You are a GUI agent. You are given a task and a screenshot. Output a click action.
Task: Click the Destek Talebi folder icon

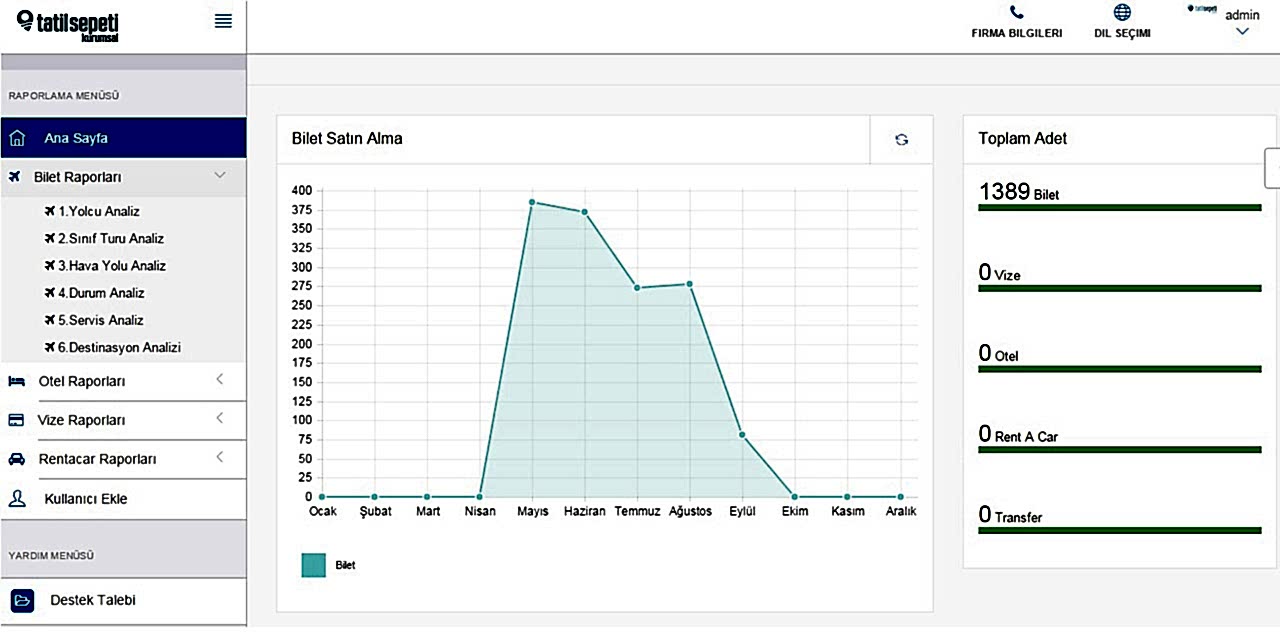[22, 600]
